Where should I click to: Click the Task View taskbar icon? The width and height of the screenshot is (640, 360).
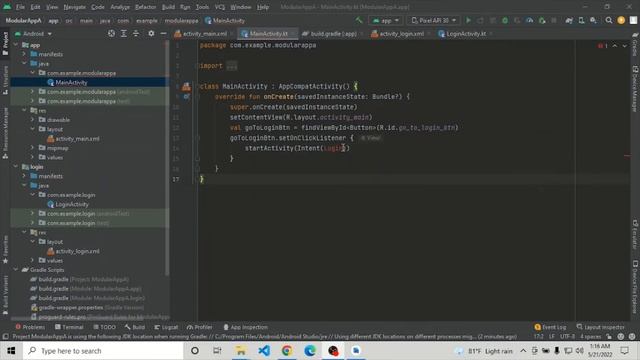pyautogui.click(x=217, y=351)
